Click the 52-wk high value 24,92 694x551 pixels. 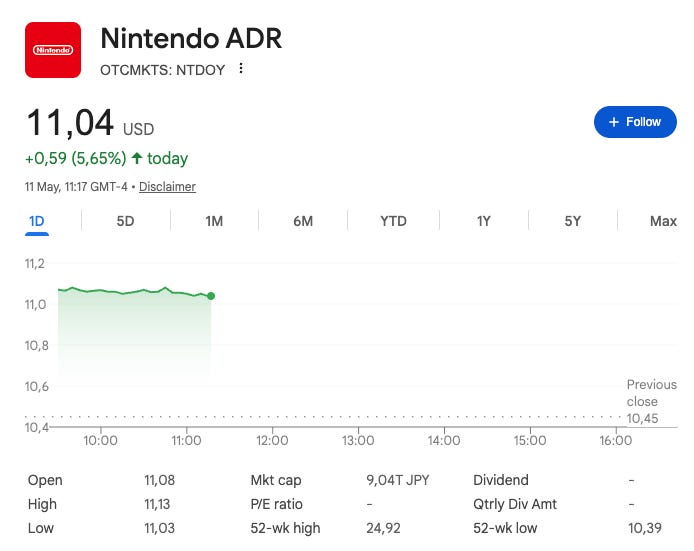(383, 528)
